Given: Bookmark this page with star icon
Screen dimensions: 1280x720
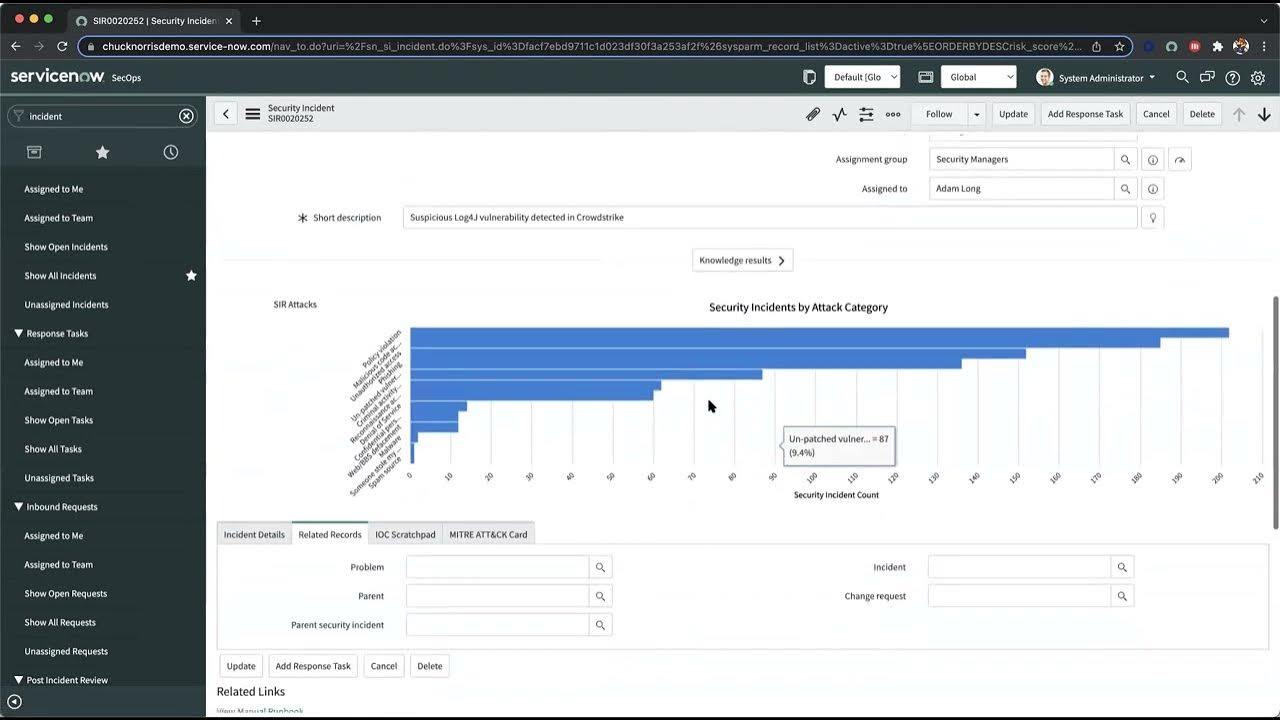Looking at the screenshot, I should pos(1119,46).
